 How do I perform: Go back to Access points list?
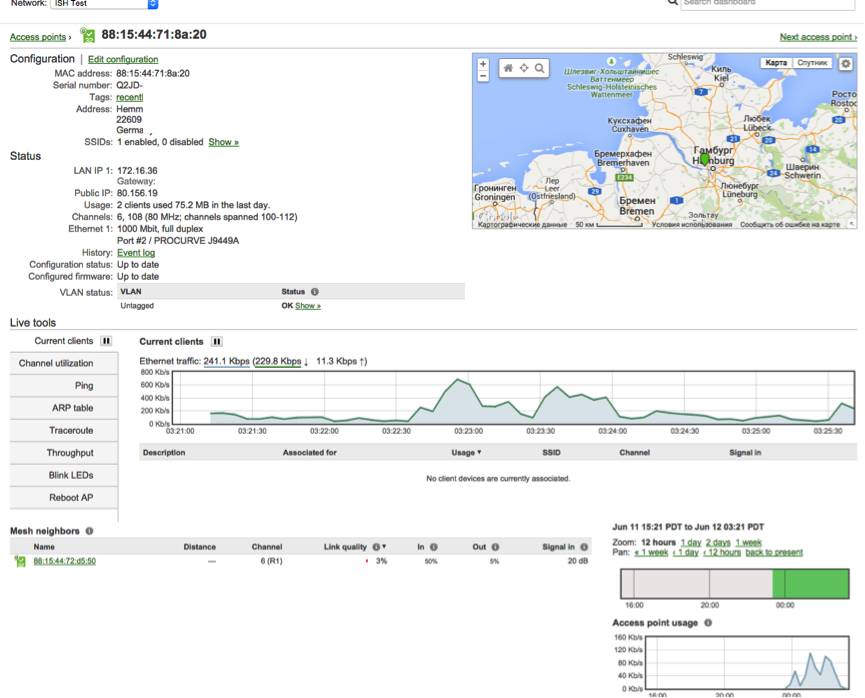[38, 37]
